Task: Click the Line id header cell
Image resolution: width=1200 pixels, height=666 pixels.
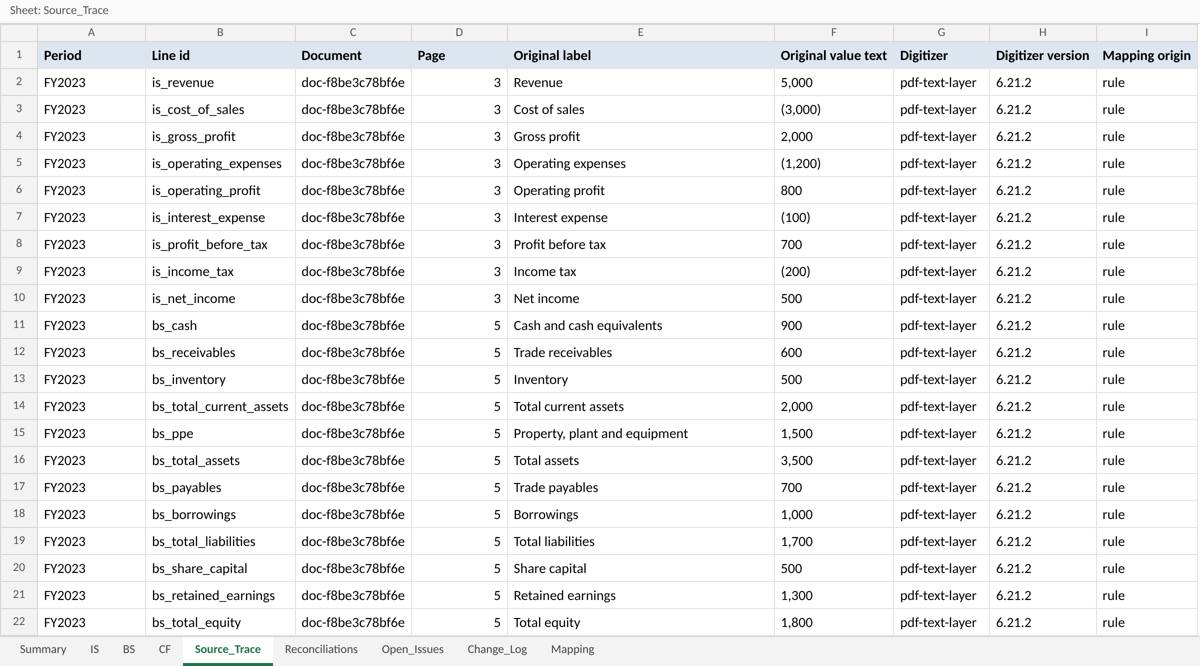Action: pyautogui.click(x=220, y=55)
